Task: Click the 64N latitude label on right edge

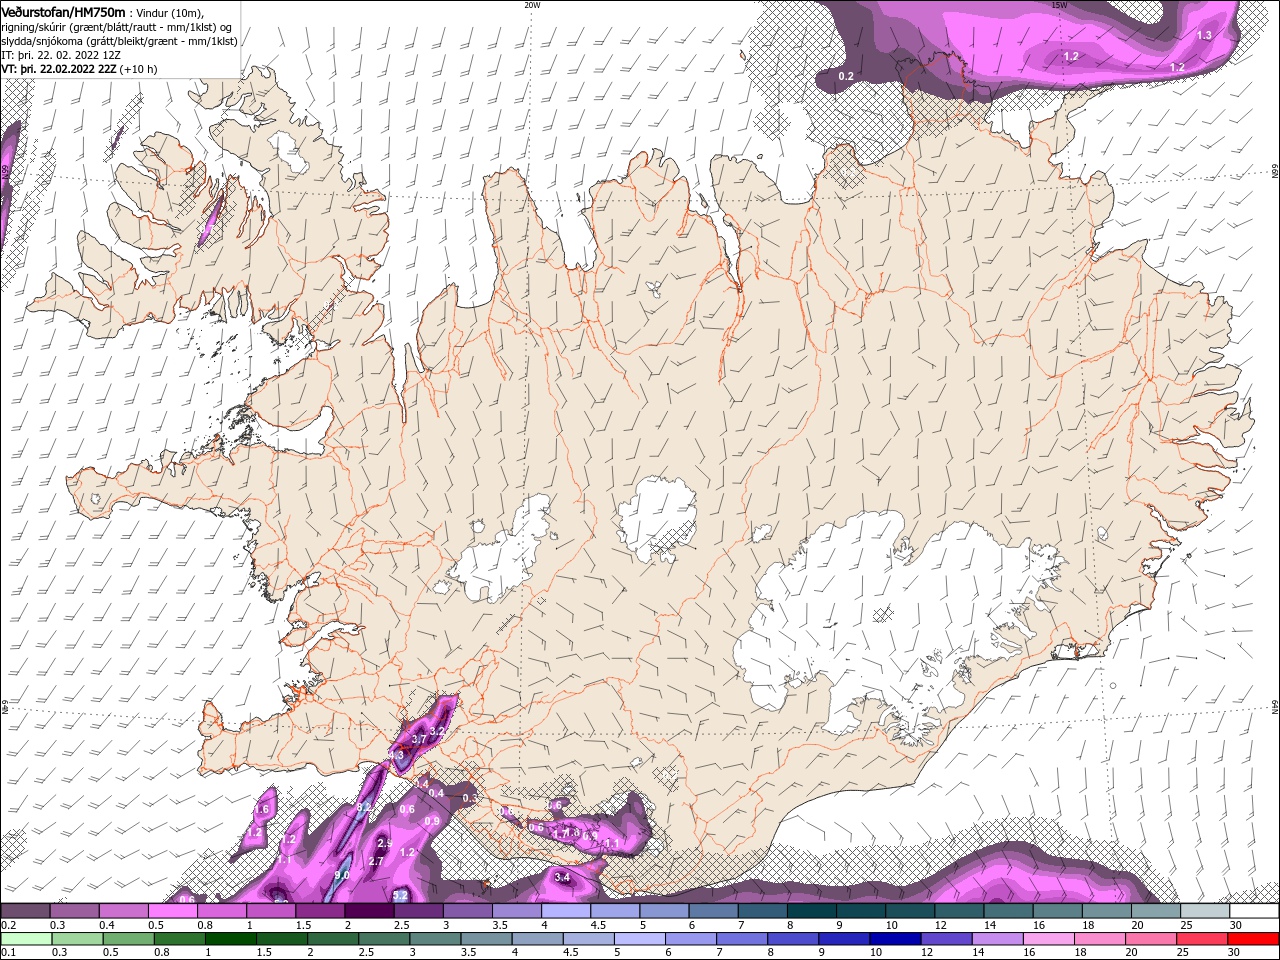Action: 1275,707
